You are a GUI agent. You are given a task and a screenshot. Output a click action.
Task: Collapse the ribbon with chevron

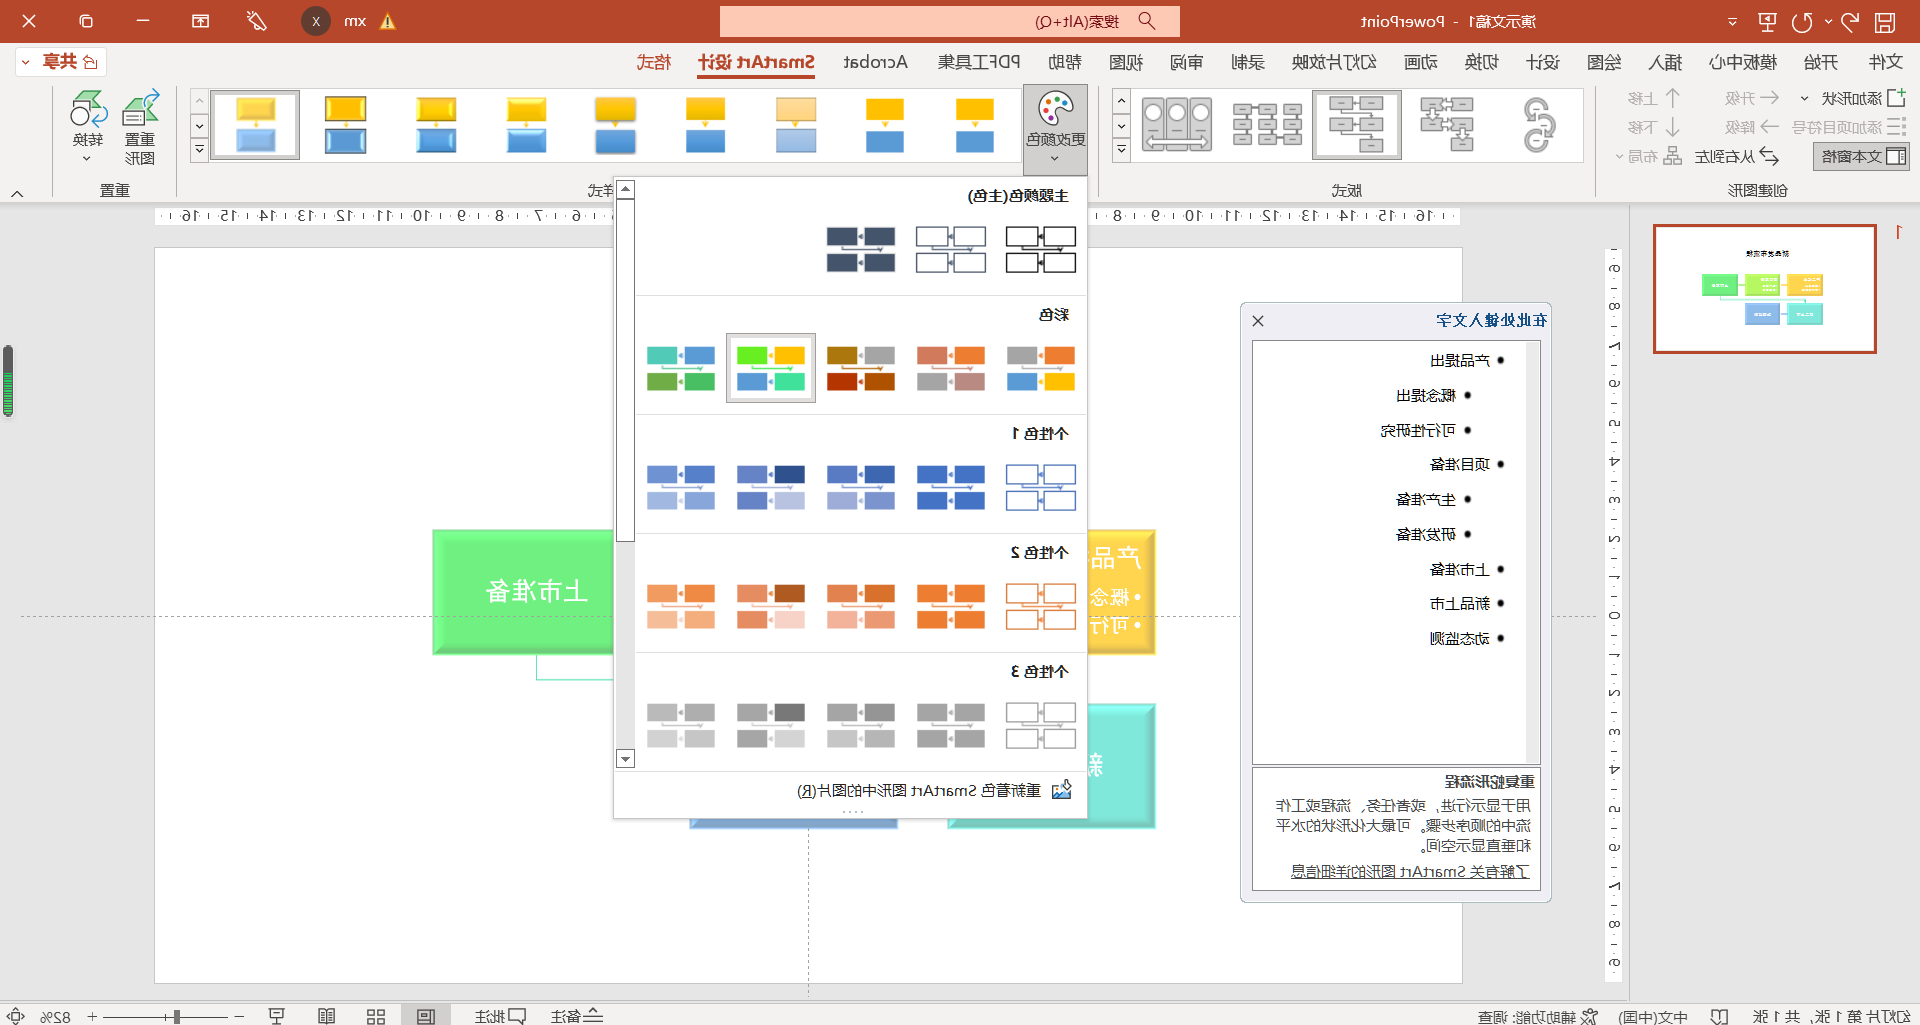(x=17, y=194)
